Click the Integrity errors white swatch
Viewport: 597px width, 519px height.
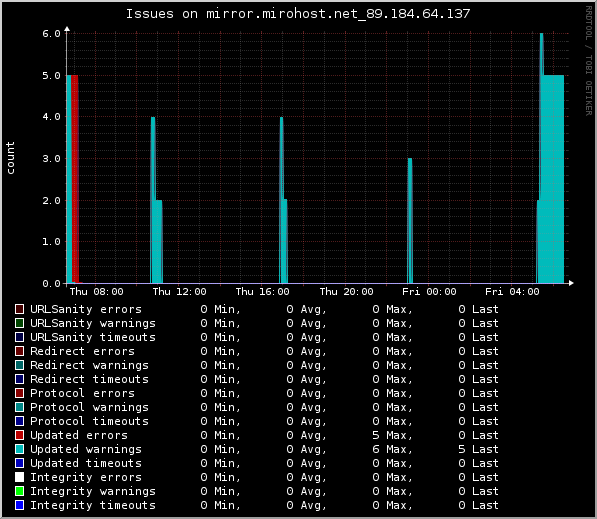(19, 477)
